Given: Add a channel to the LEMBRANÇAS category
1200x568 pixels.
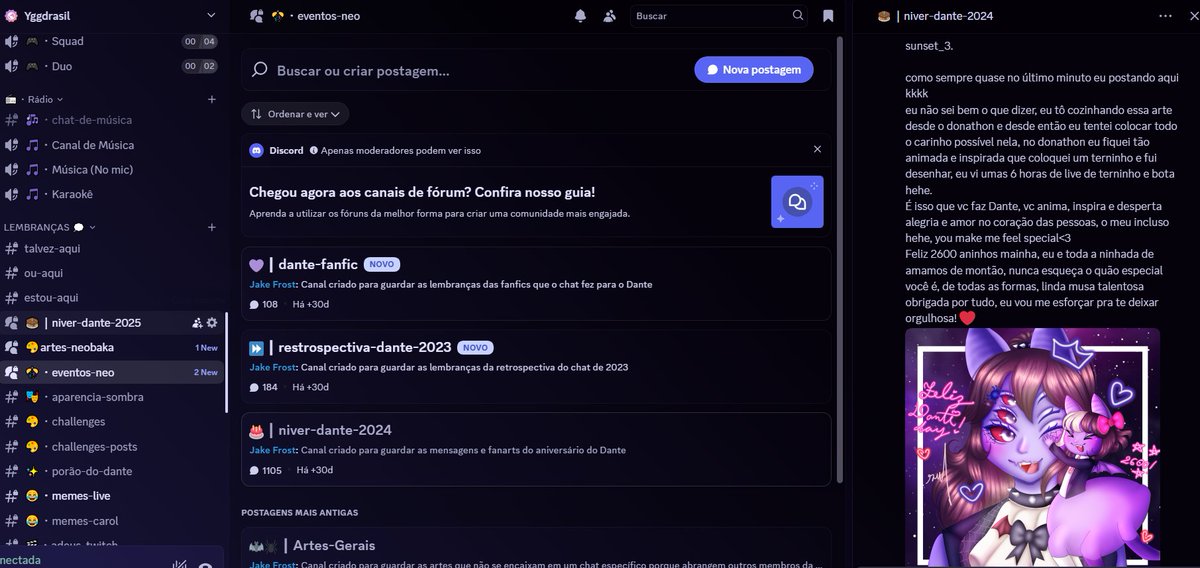Looking at the screenshot, I should click(x=211, y=227).
